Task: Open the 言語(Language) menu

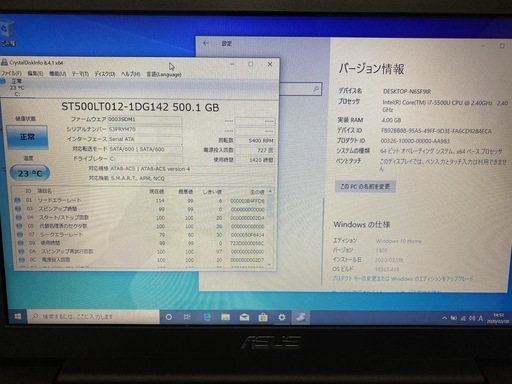Action: click(164, 74)
